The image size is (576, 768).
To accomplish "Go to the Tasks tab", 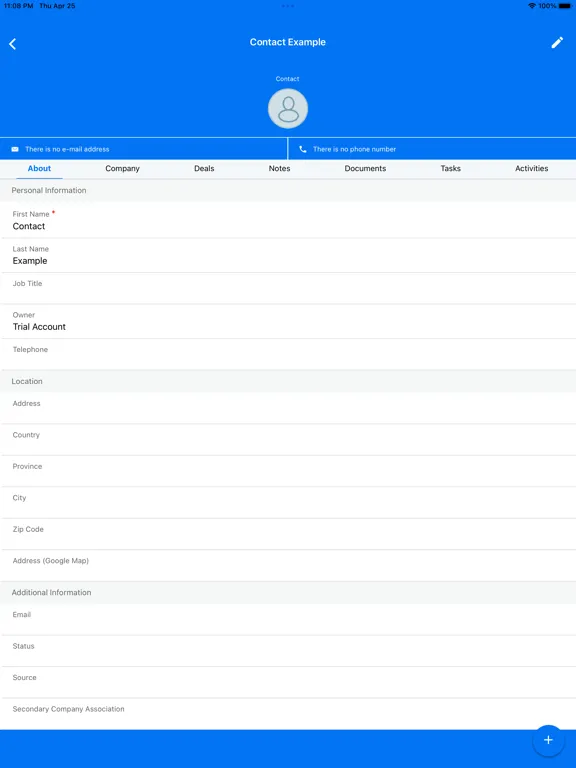I will point(451,168).
